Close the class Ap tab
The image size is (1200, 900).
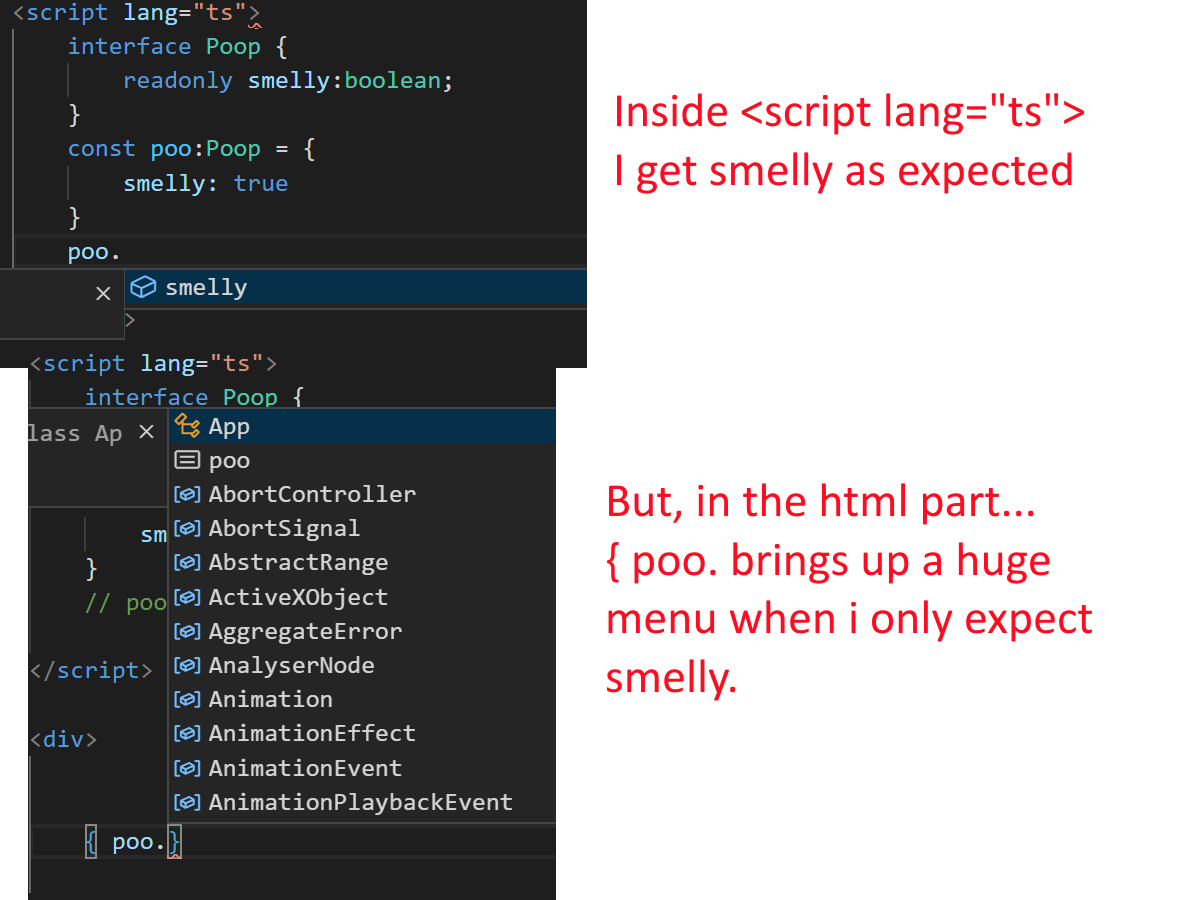point(146,431)
